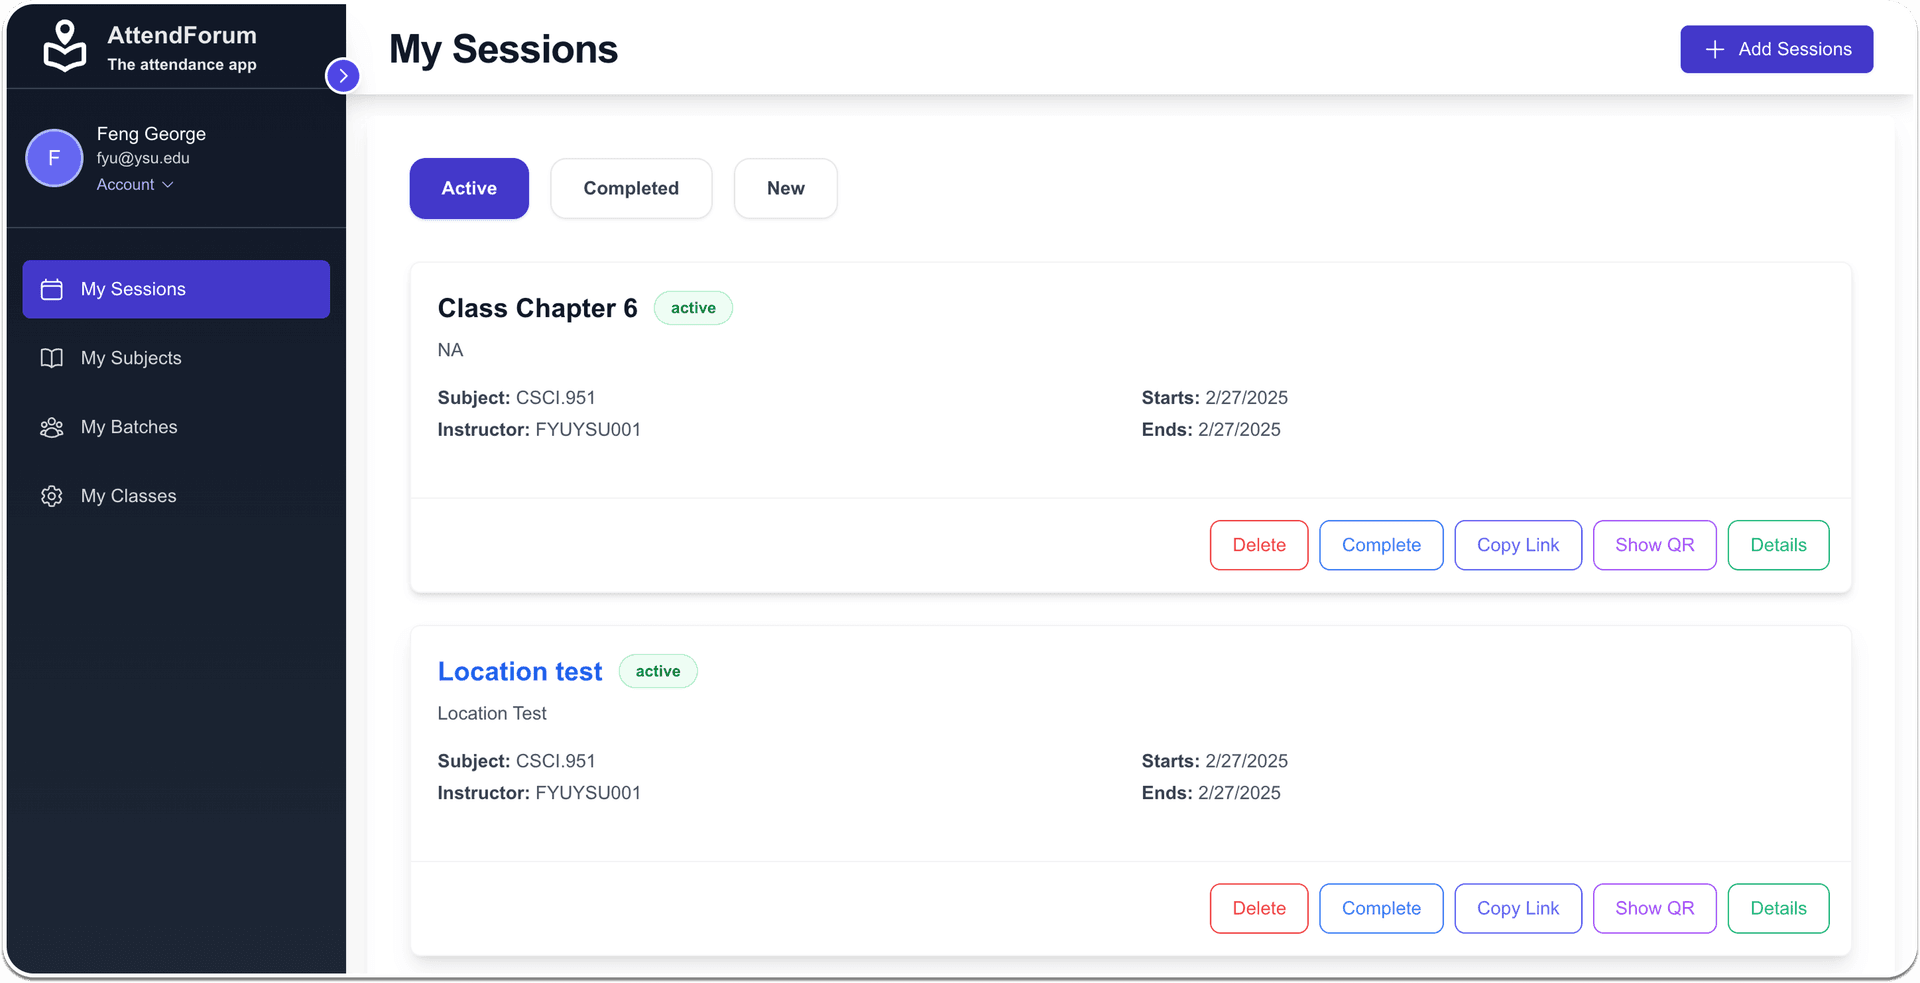The image size is (1920, 983).
Task: Click the book icon beside My Subjects
Action: [52, 358]
